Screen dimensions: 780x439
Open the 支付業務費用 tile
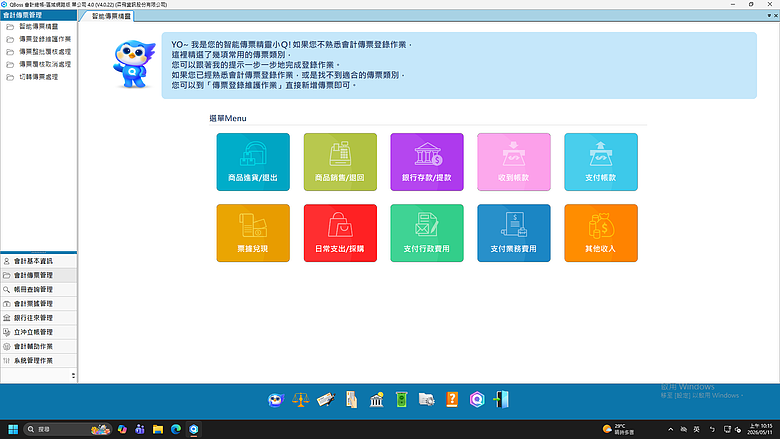(x=514, y=233)
